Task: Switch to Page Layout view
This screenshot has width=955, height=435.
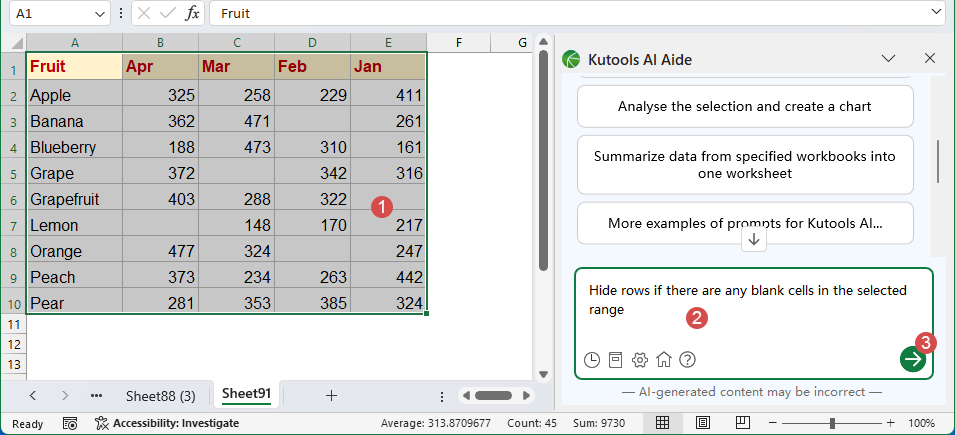Action: pyautogui.click(x=703, y=423)
